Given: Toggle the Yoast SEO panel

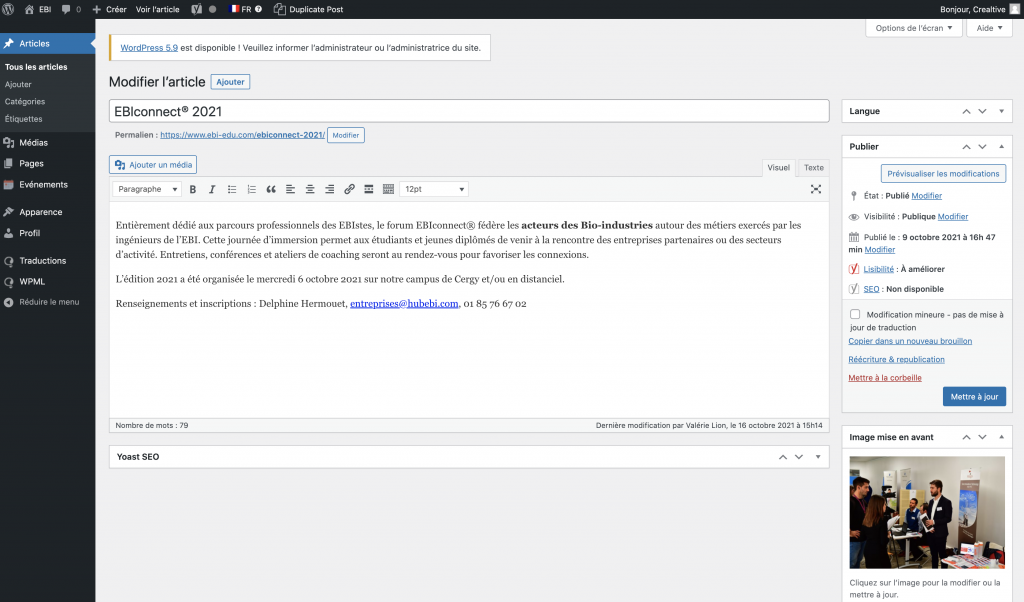Looking at the screenshot, I should coord(818,457).
